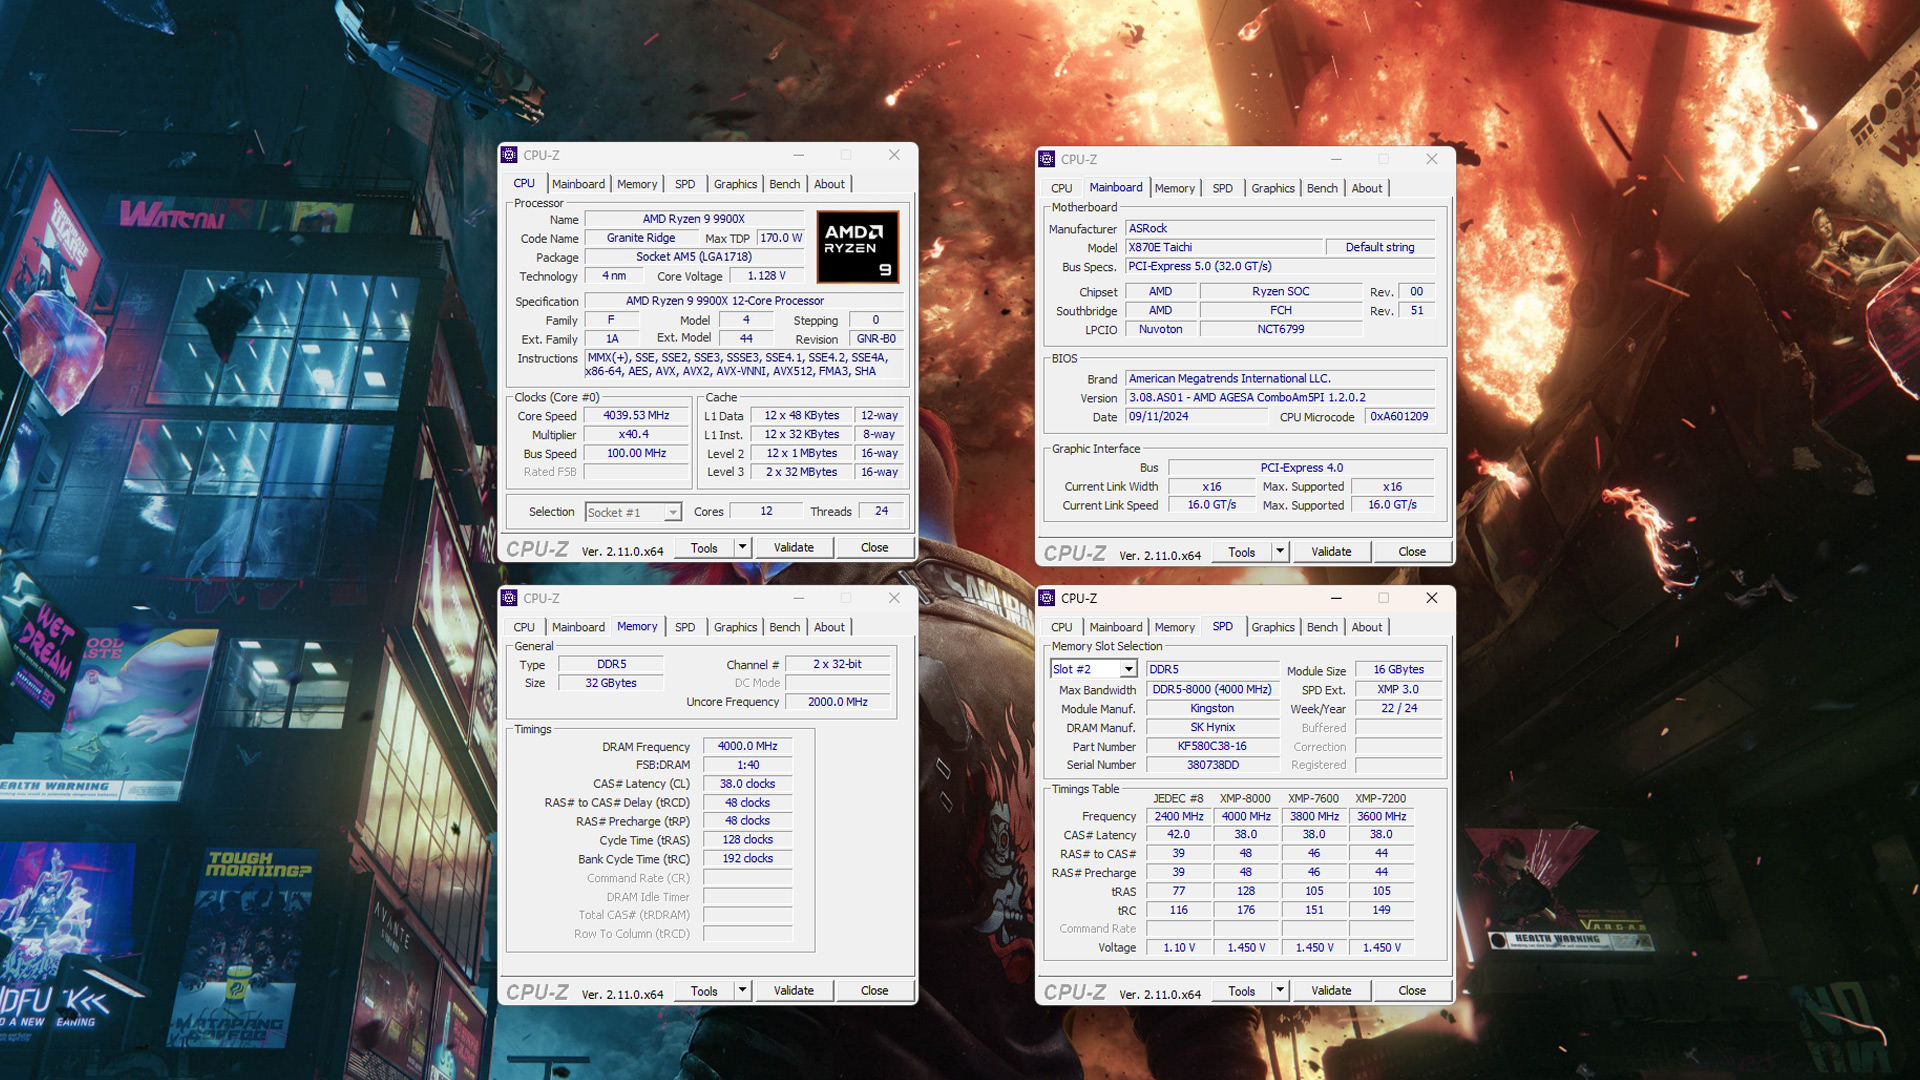Viewport: 1920px width, 1080px height.
Task: Click the AMD Ryzen 9 logo image
Action: point(857,247)
